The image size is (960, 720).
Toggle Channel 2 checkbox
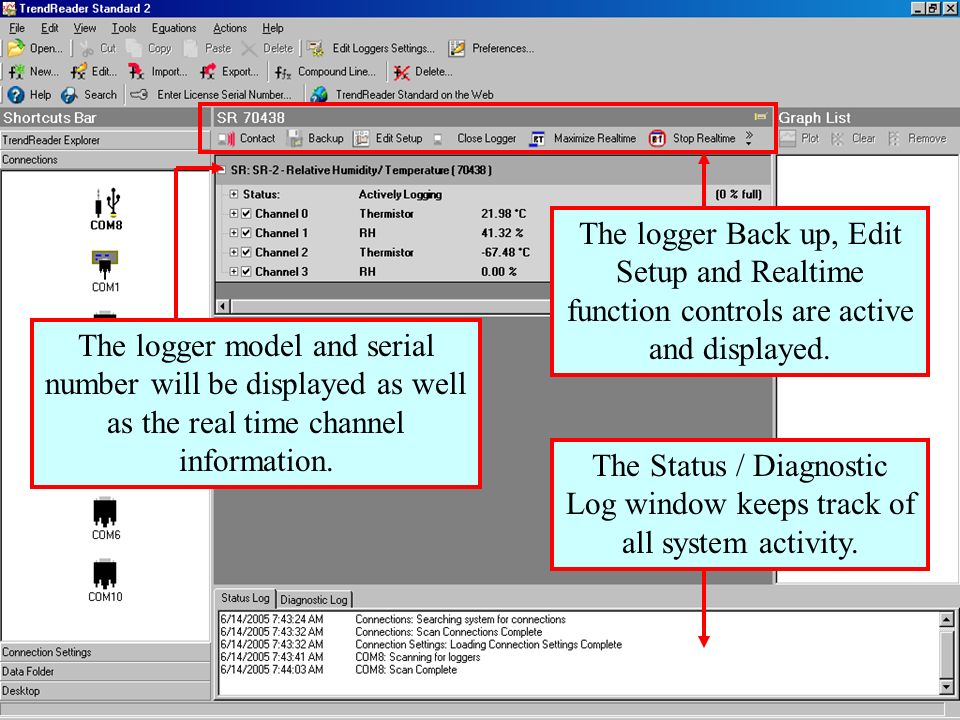[x=246, y=252]
